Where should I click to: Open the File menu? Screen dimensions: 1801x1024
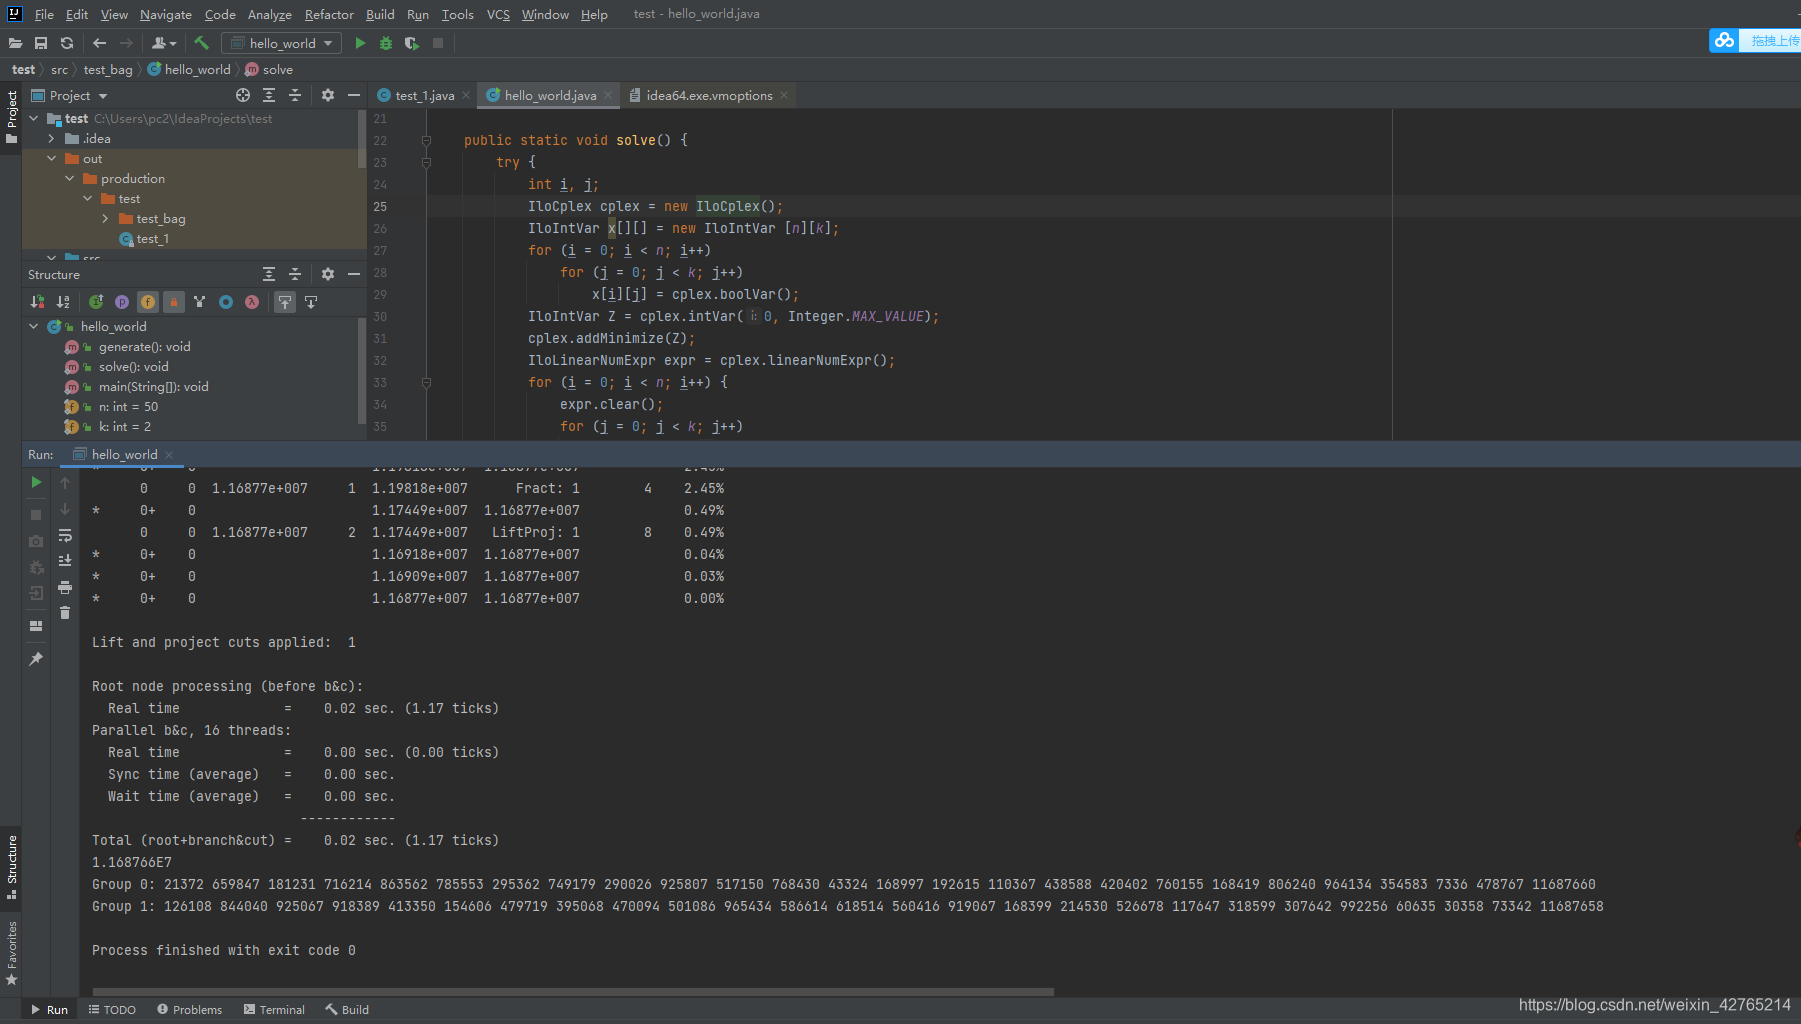44,14
